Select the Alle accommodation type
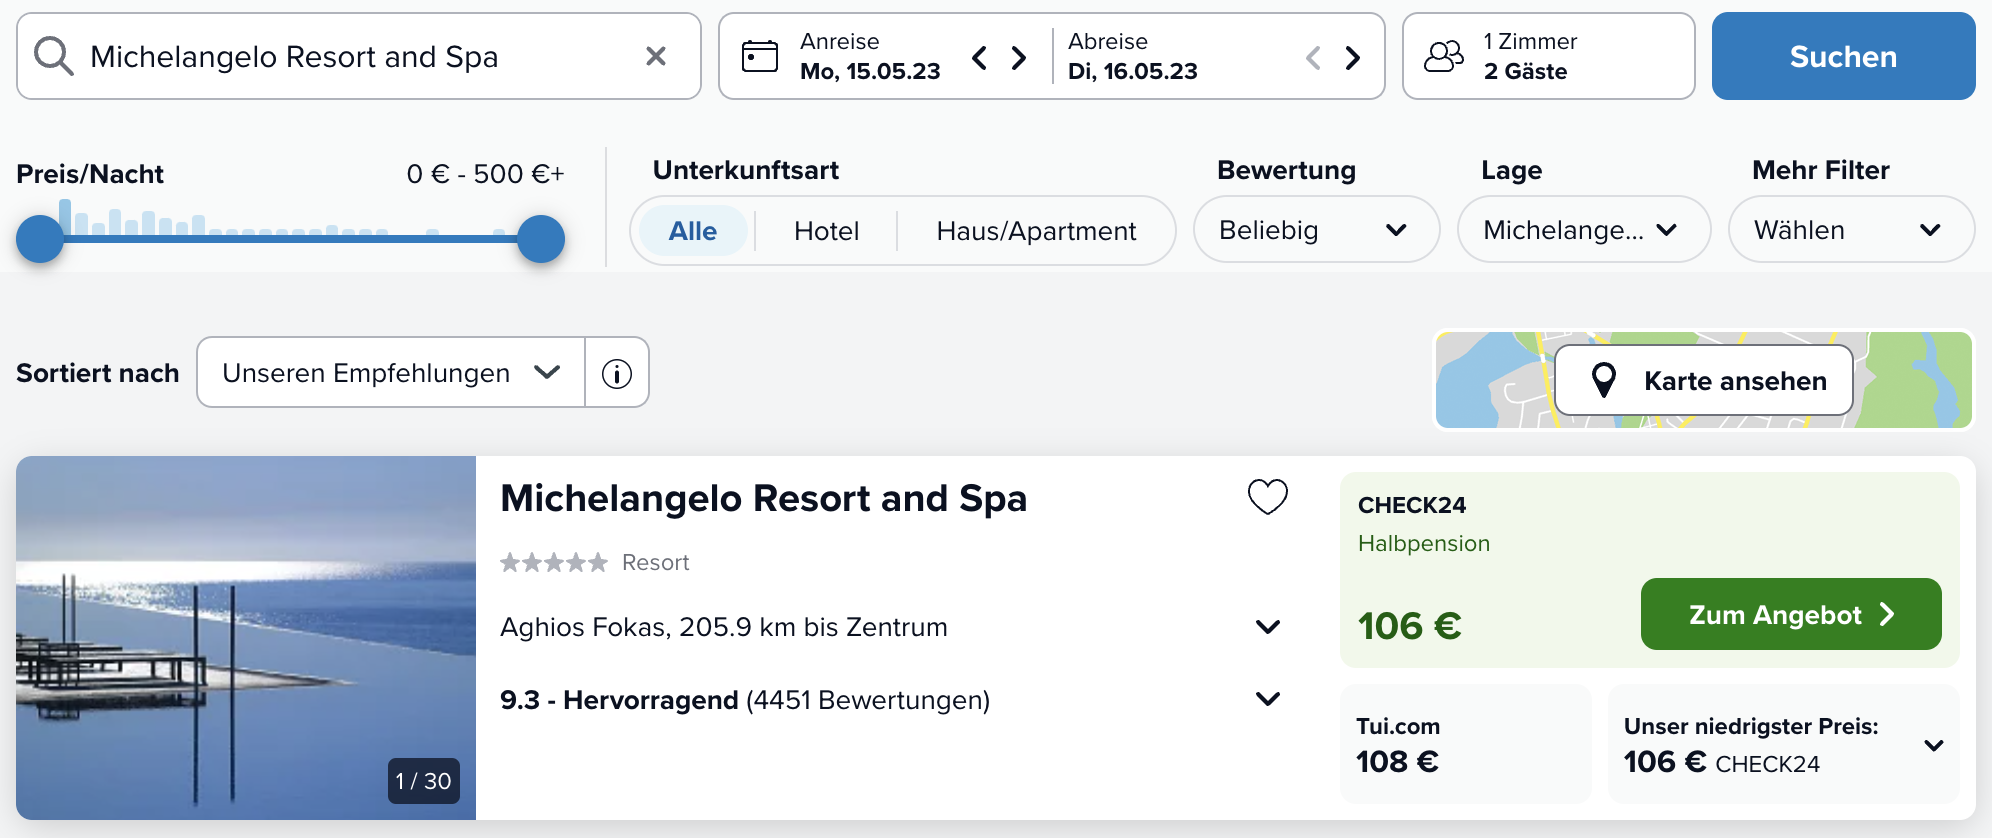Screen dimensions: 1992x838 tap(693, 231)
